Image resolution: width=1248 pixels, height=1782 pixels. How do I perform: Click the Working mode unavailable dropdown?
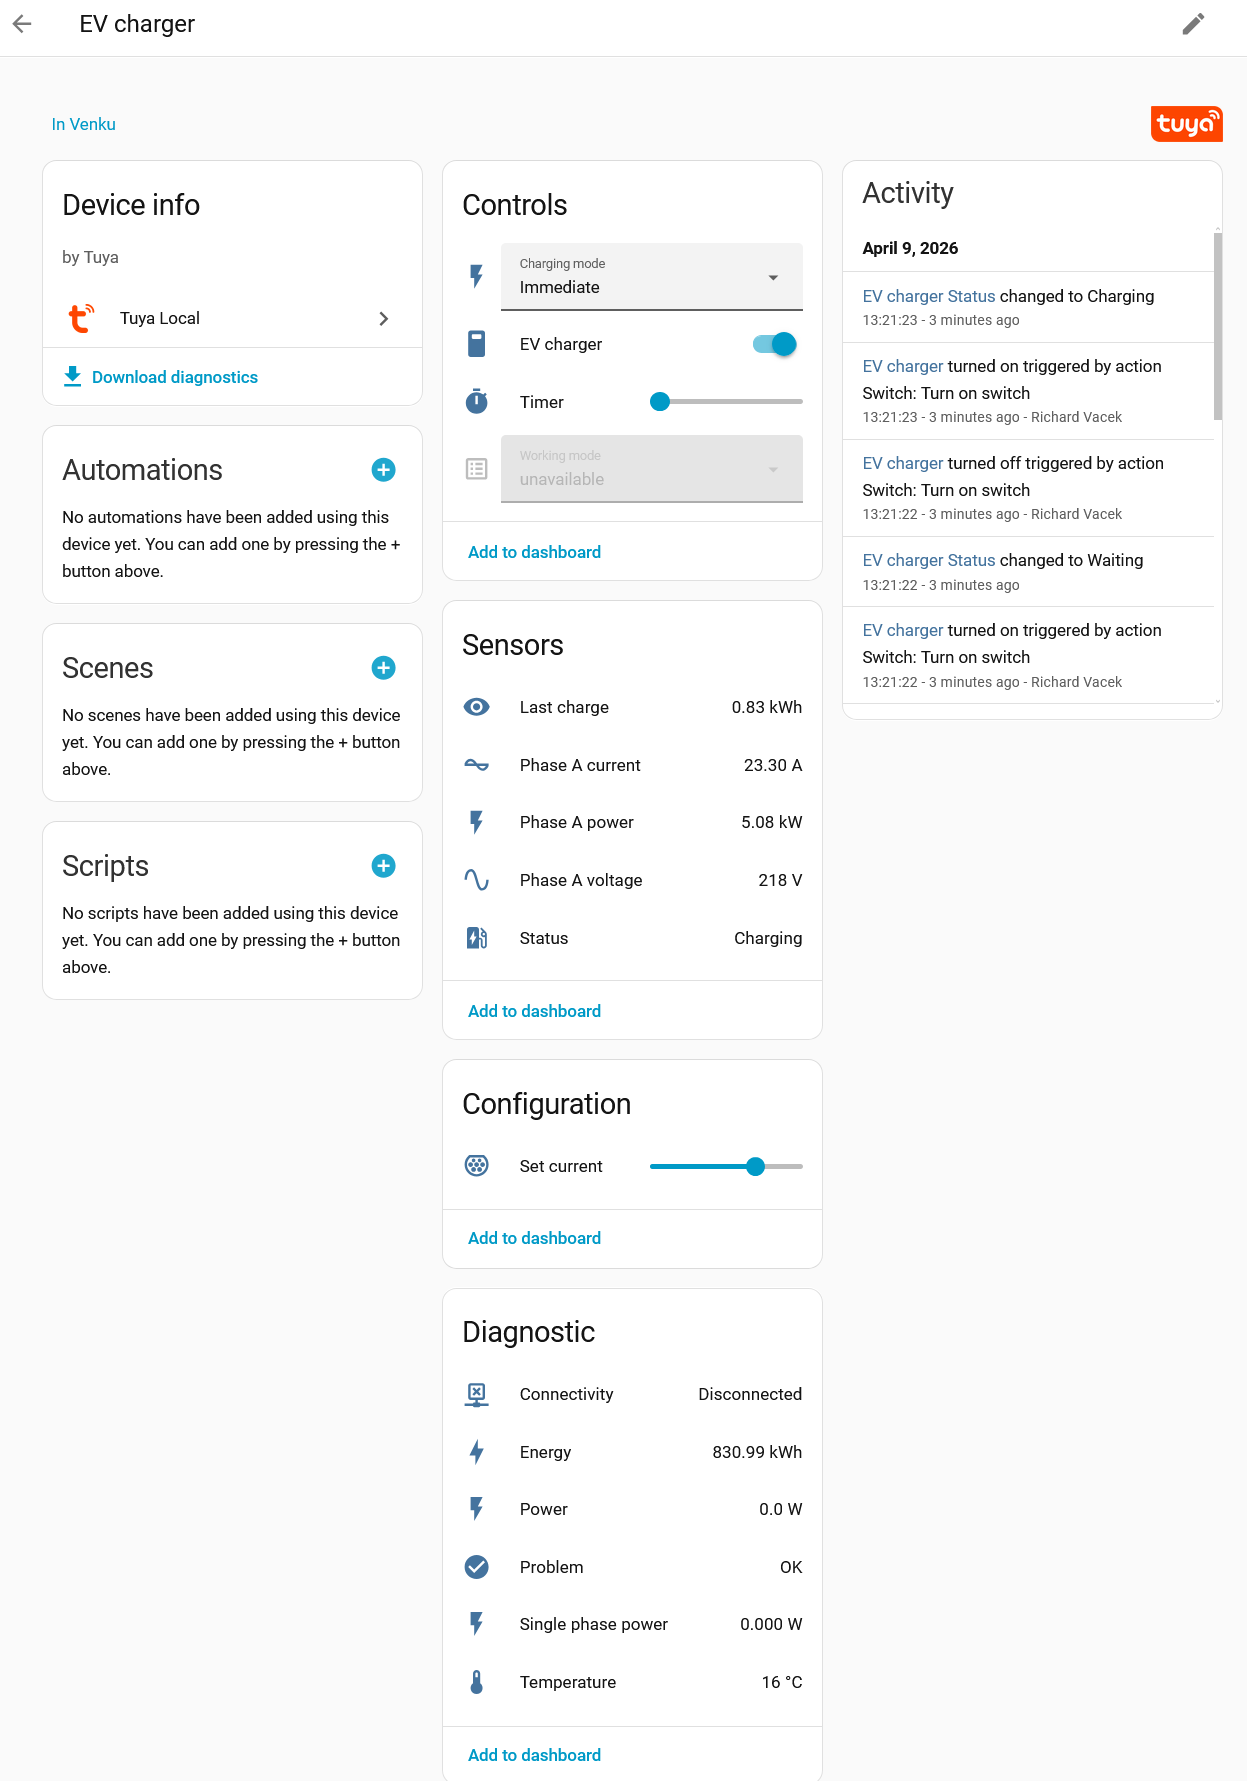(651, 469)
